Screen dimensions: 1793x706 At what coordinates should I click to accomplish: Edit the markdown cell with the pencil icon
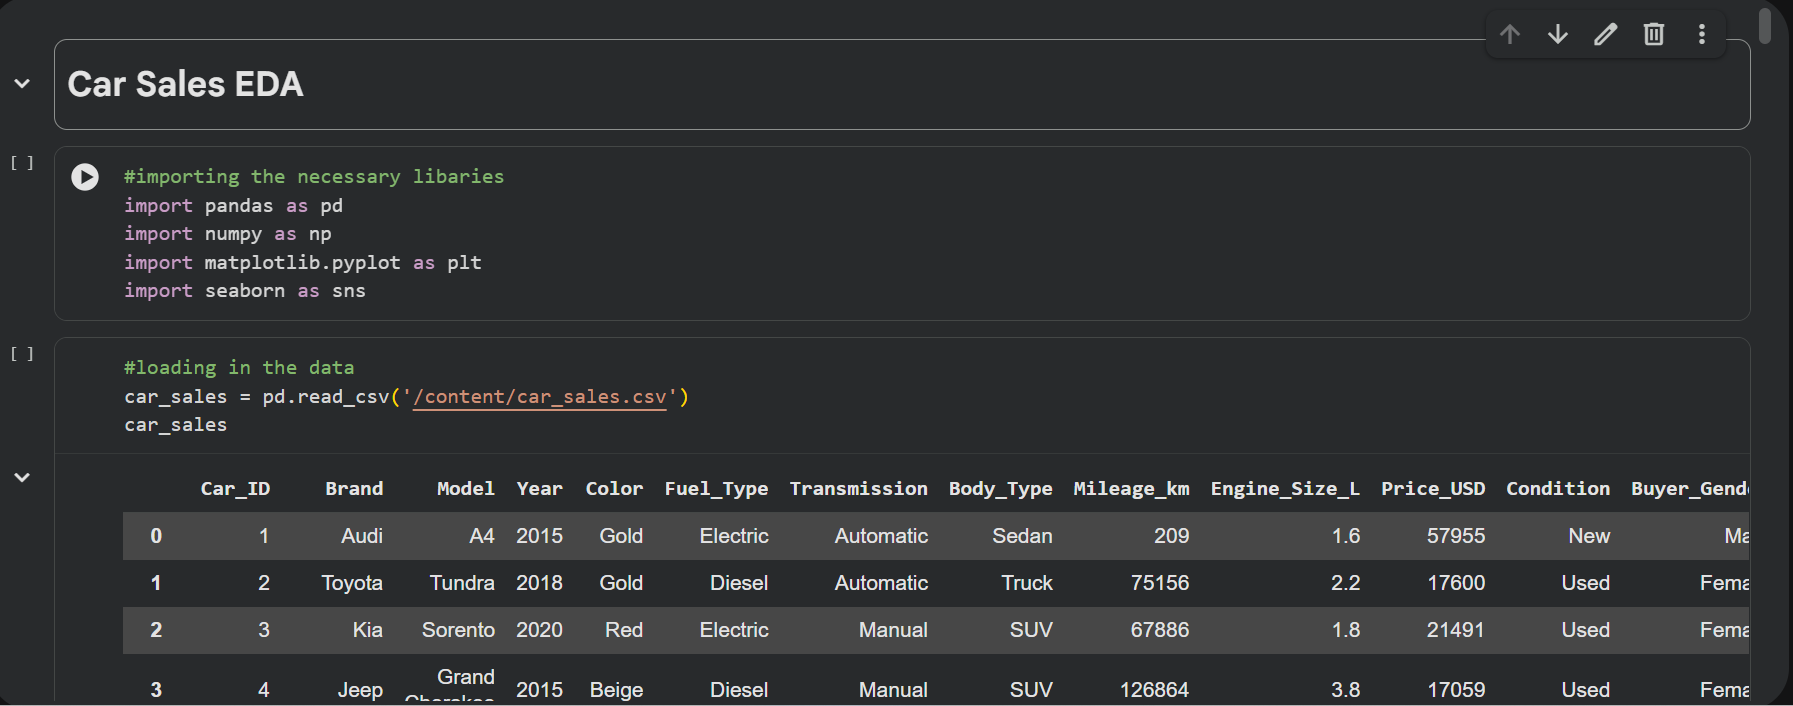tap(1606, 34)
